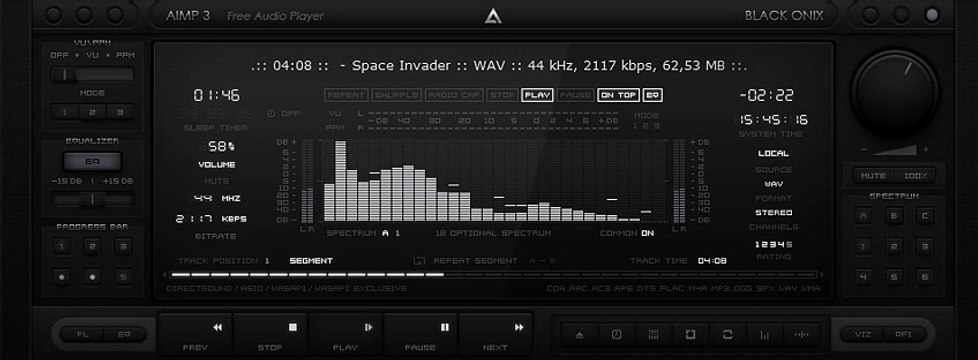Click the PREV rewind transport button
The width and height of the screenshot is (978, 360).
196,335
